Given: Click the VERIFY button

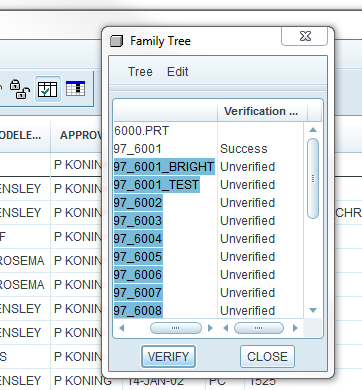Looking at the screenshot, I should click(x=168, y=357).
